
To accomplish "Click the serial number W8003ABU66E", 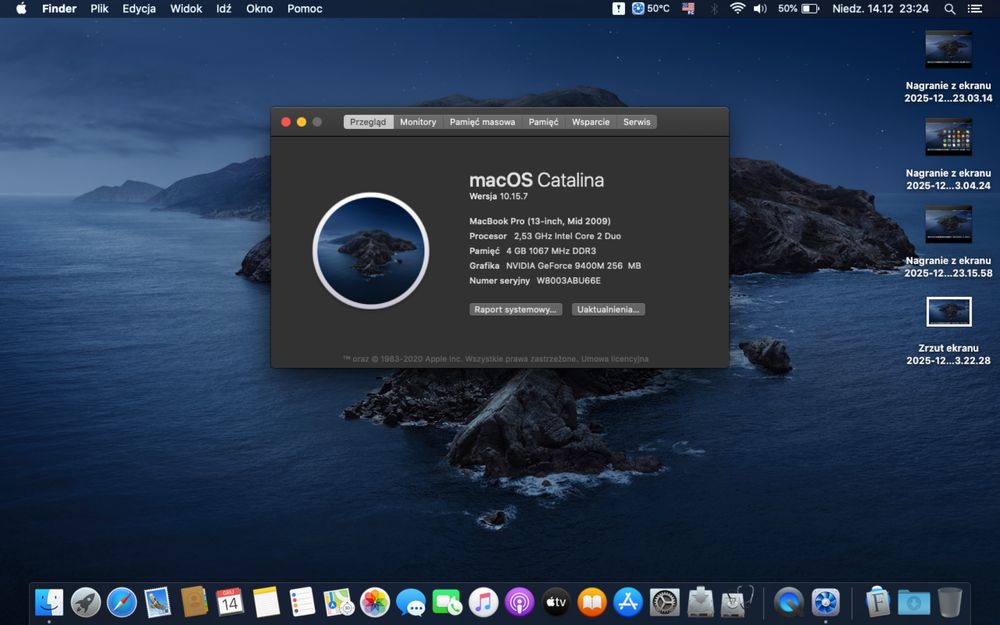I will coord(568,281).
